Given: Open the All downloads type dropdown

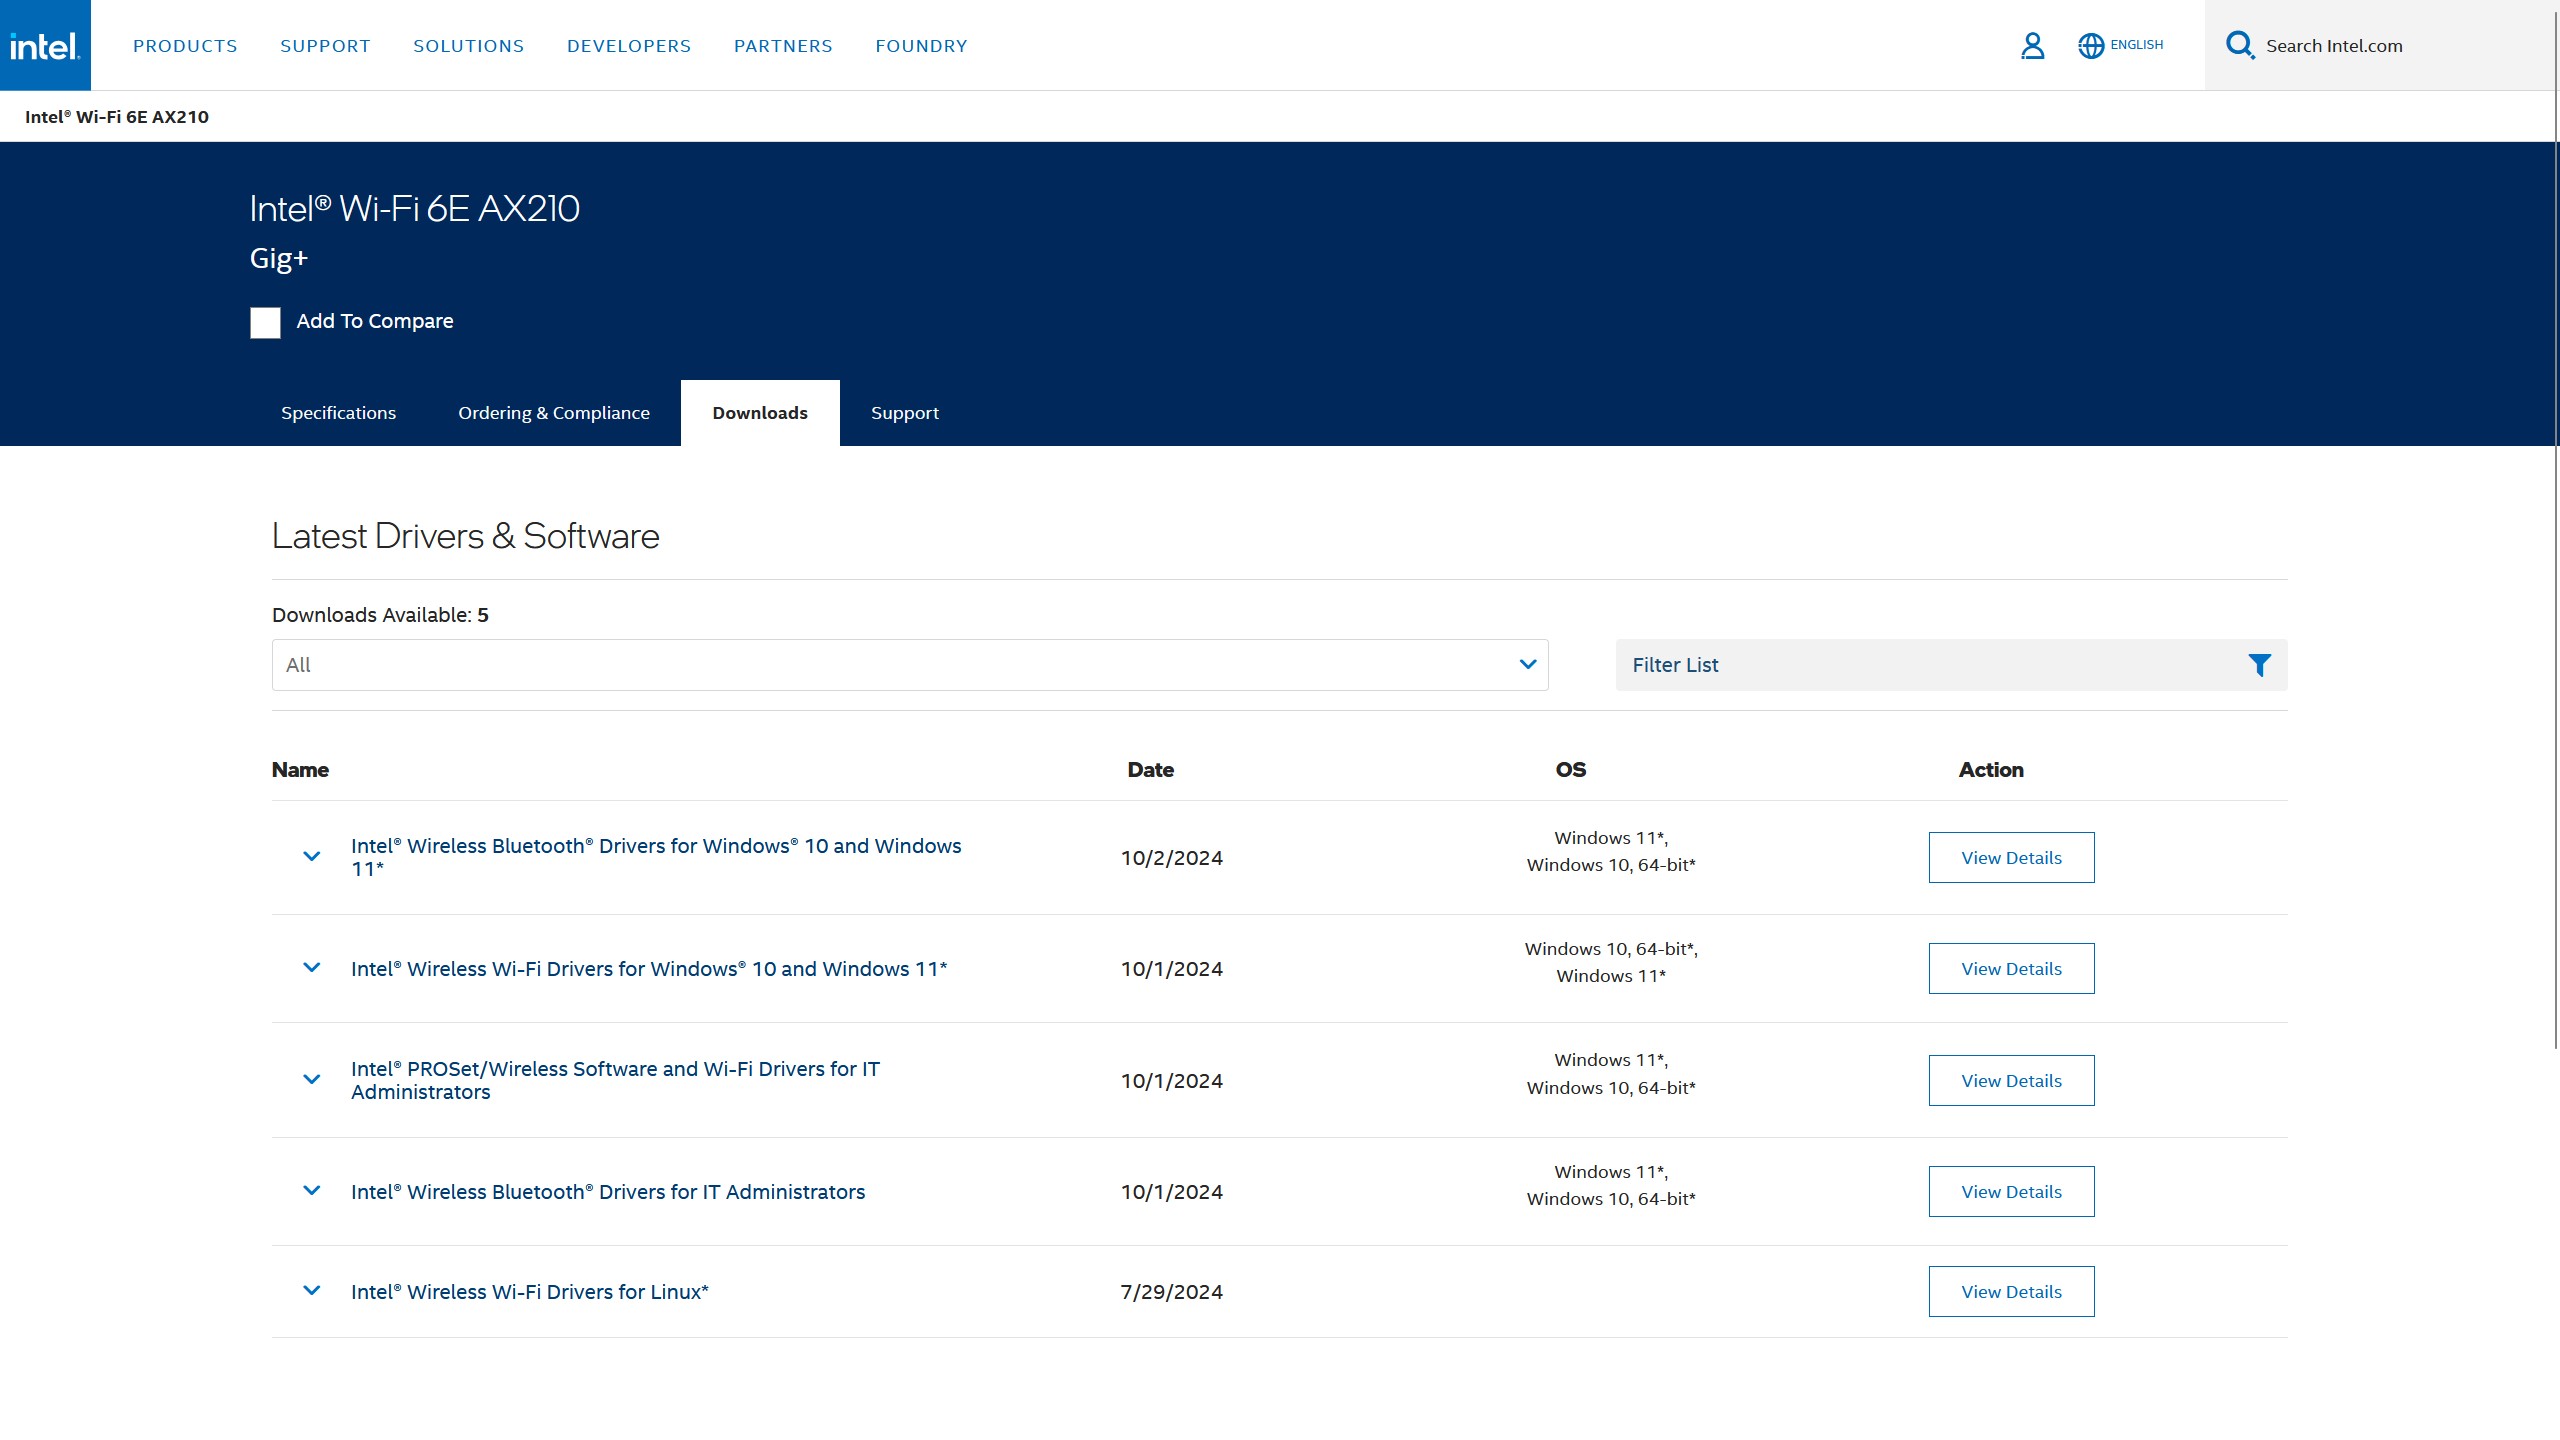Looking at the screenshot, I should coord(909,665).
